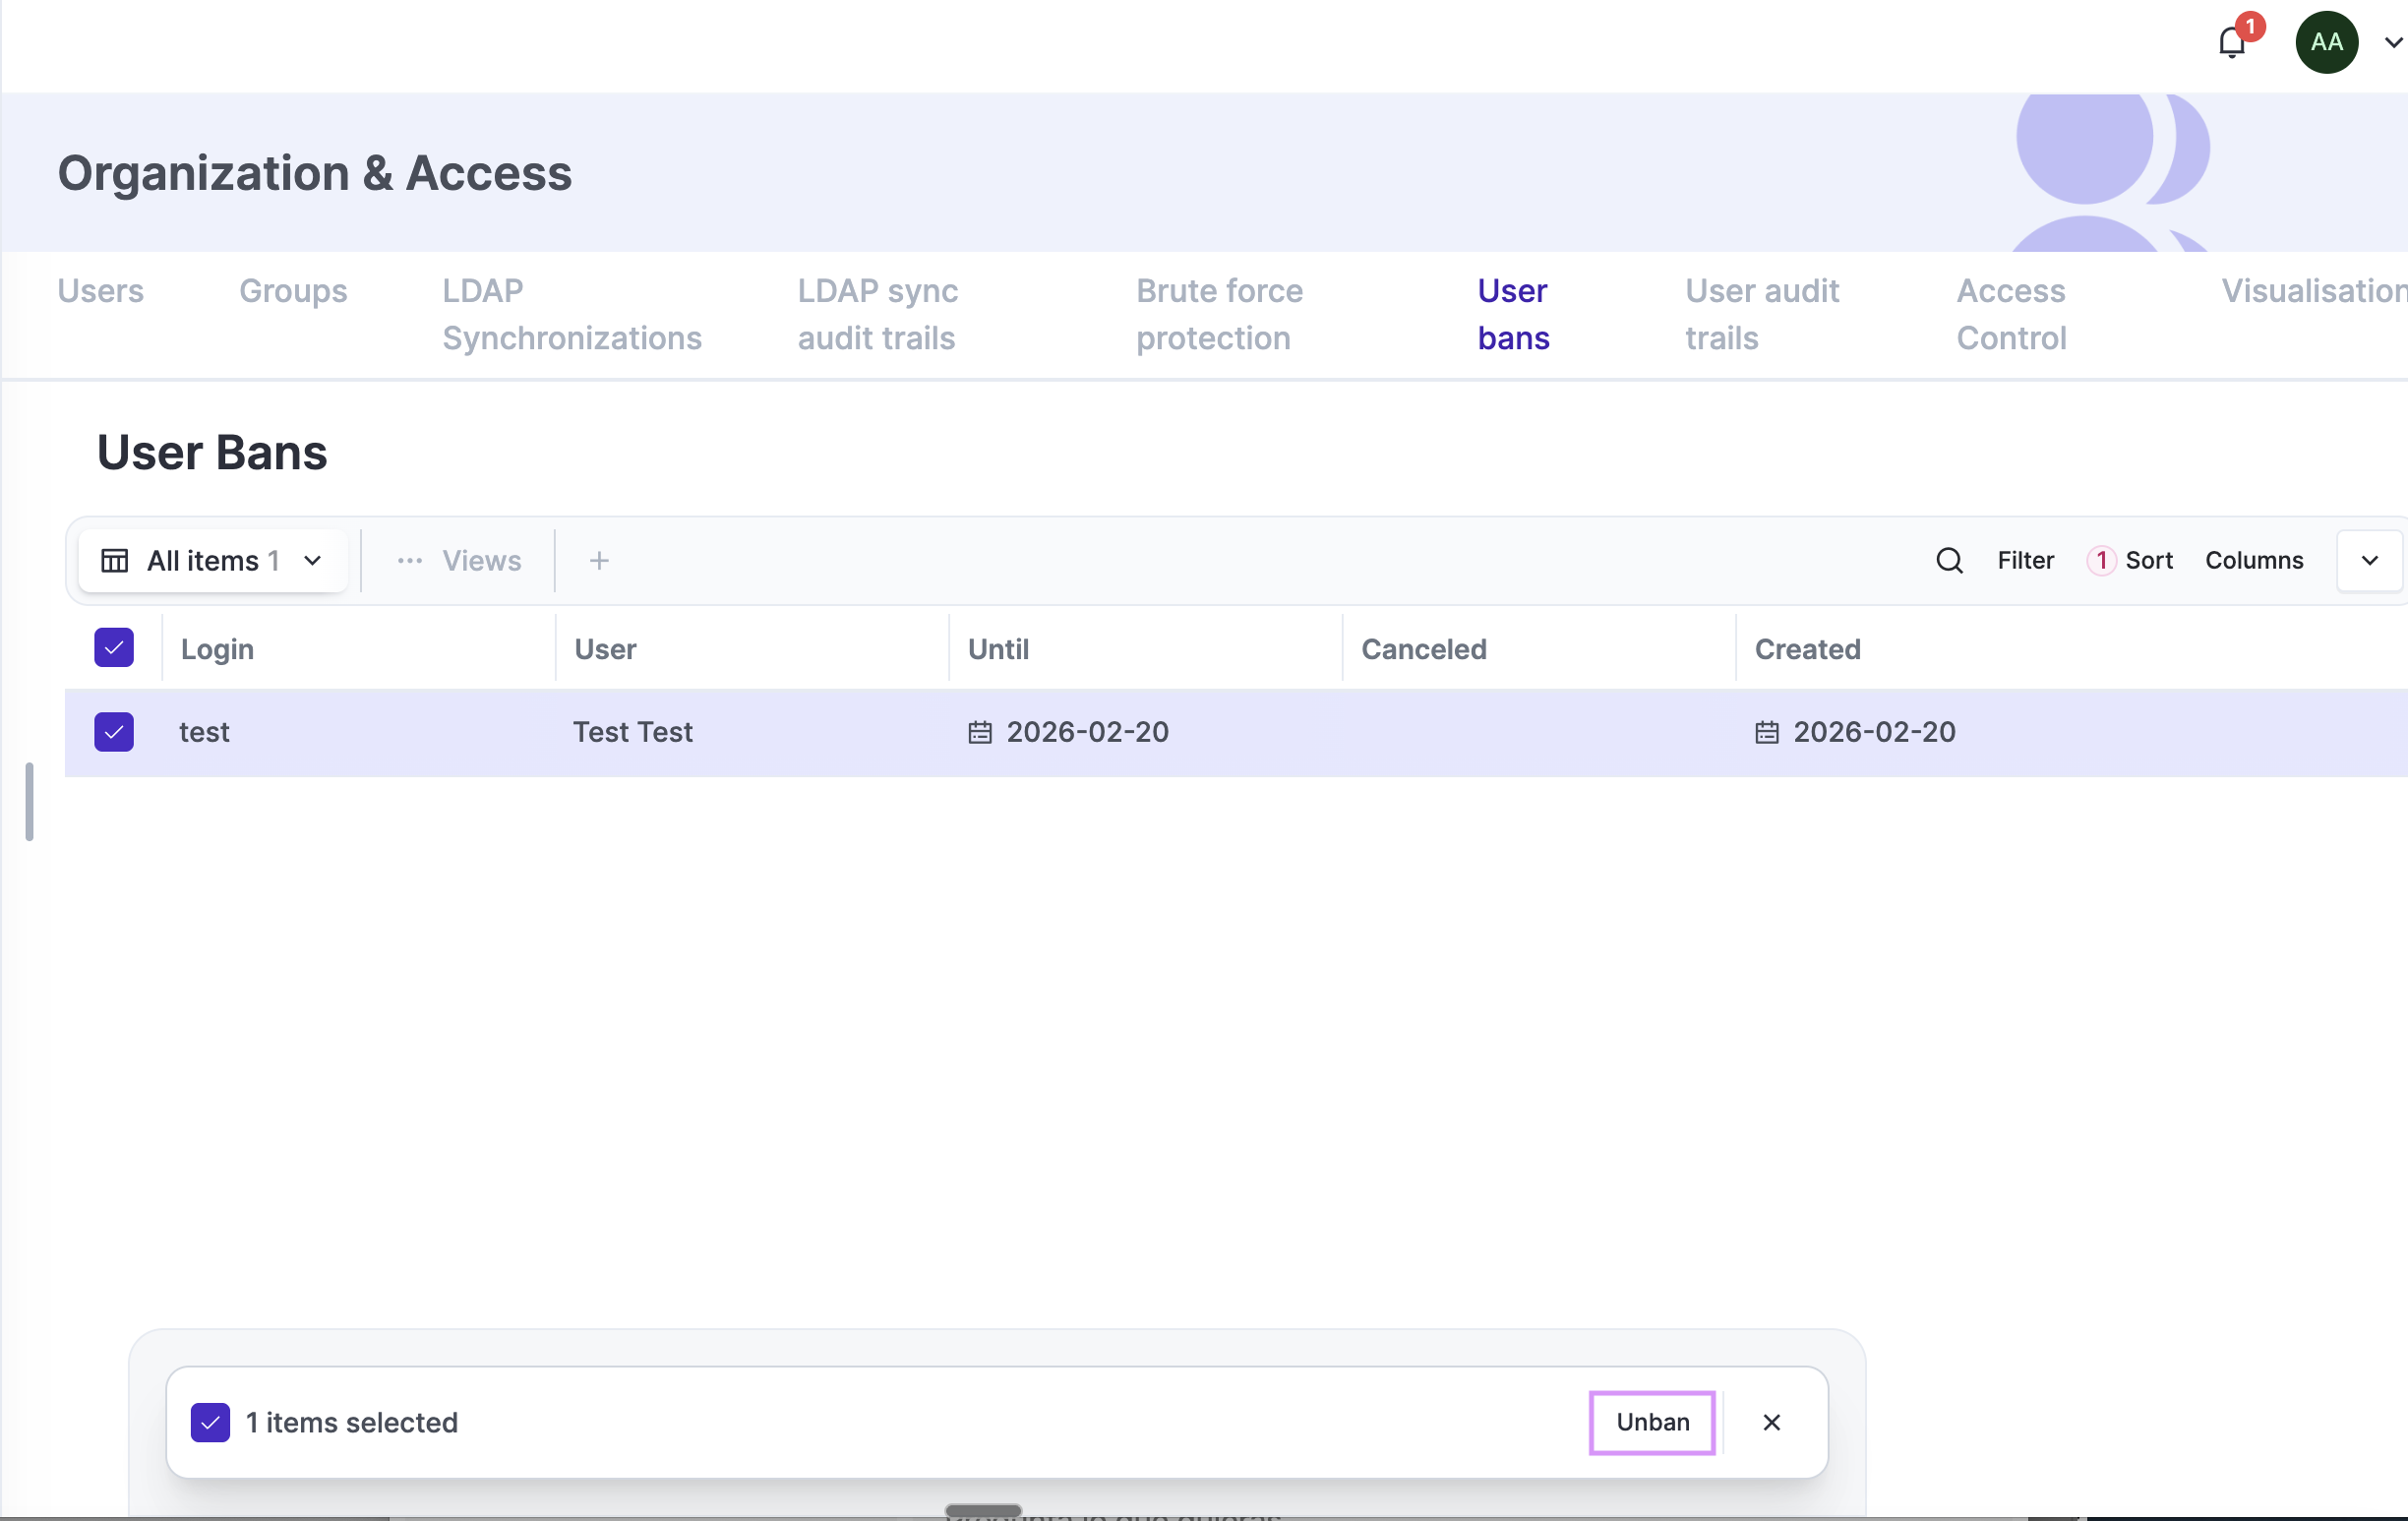This screenshot has width=2408, height=1521.
Task: Click the three-dots Views icon
Action: 410,560
